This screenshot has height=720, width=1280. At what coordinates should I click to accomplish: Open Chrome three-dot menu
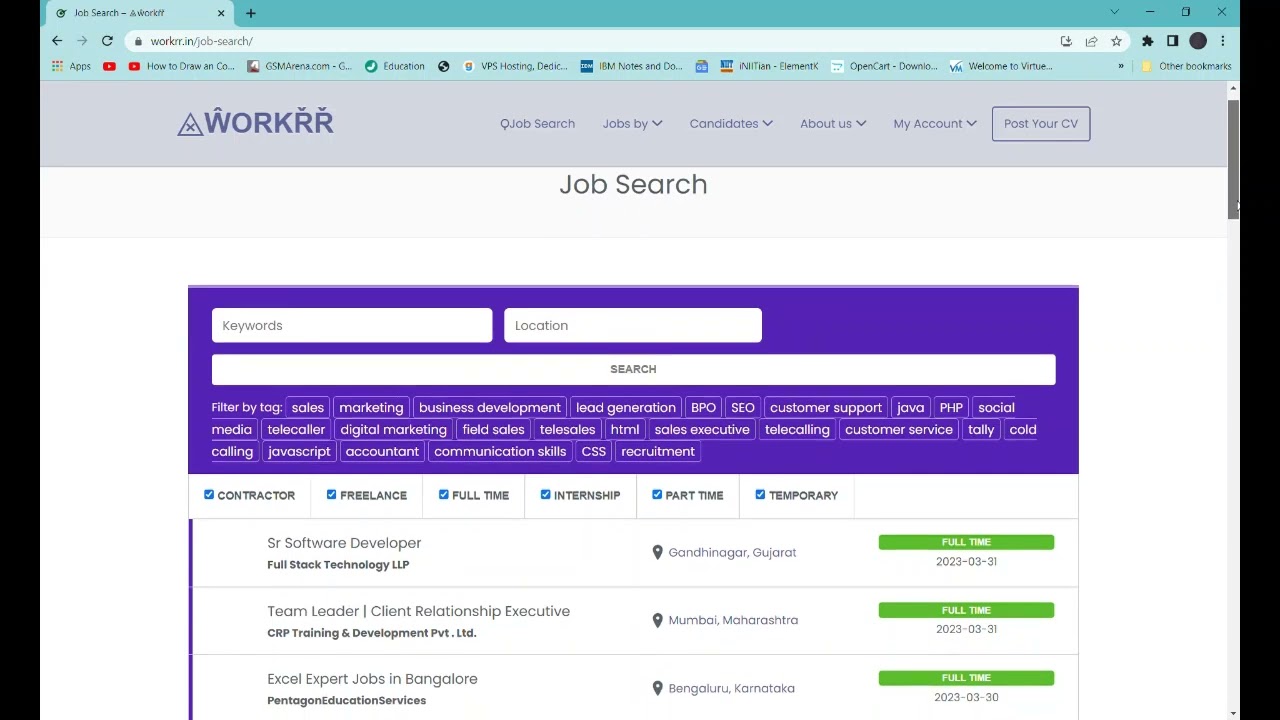click(1222, 41)
